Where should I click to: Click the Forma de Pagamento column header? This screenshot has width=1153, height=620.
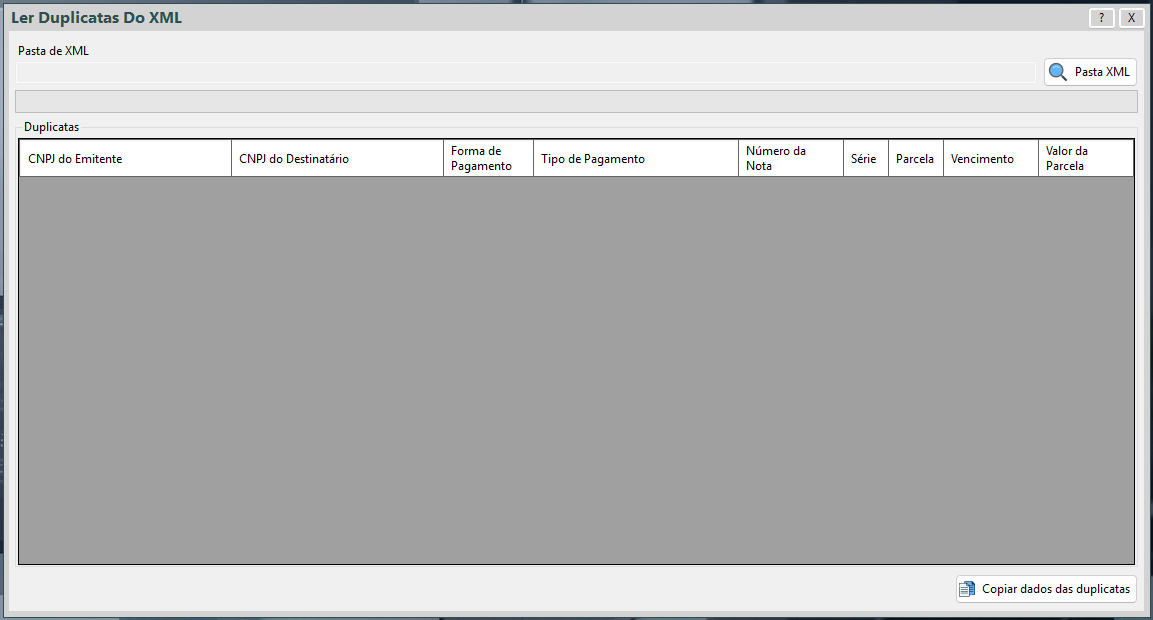click(488, 159)
